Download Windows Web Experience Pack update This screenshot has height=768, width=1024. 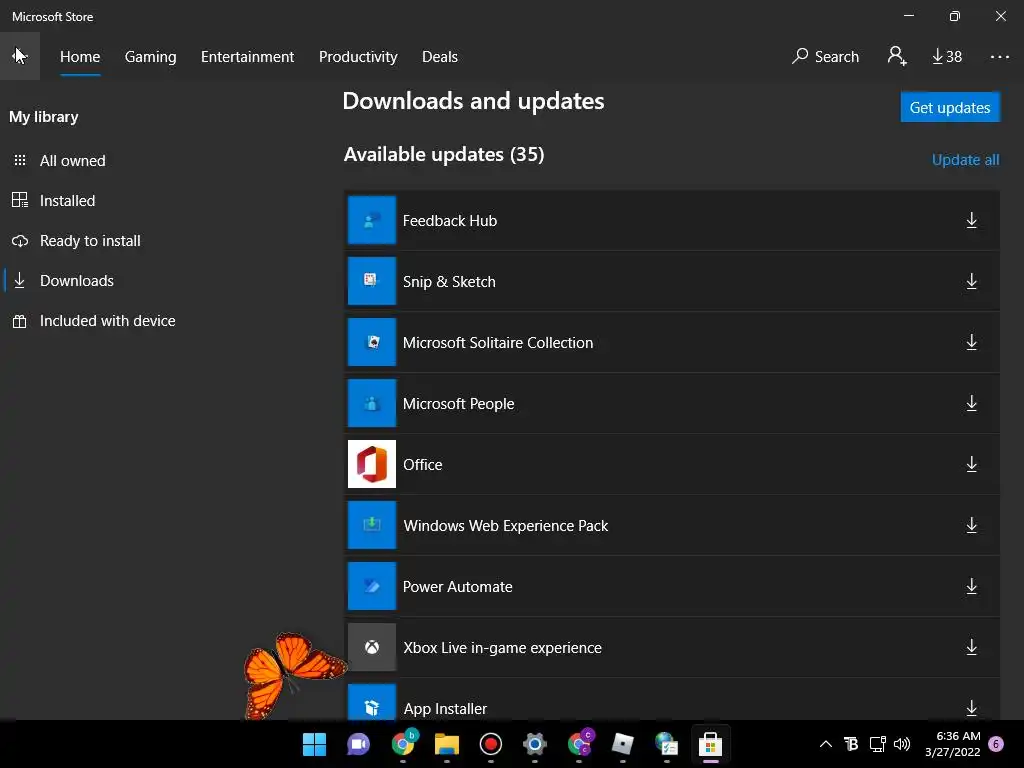[971, 525]
